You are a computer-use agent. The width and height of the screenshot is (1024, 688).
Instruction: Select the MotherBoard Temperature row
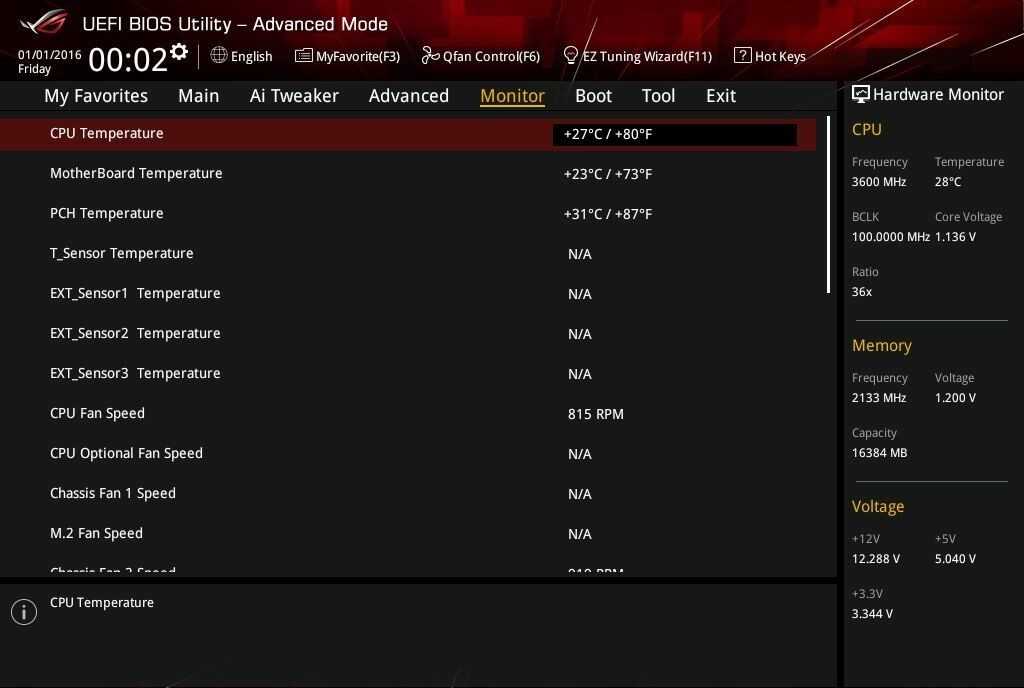(x=136, y=173)
